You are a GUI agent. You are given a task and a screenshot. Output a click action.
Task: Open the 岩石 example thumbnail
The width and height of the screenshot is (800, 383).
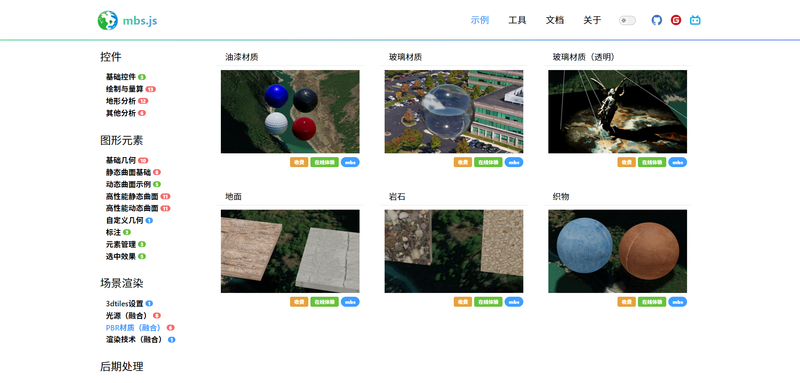click(x=454, y=251)
